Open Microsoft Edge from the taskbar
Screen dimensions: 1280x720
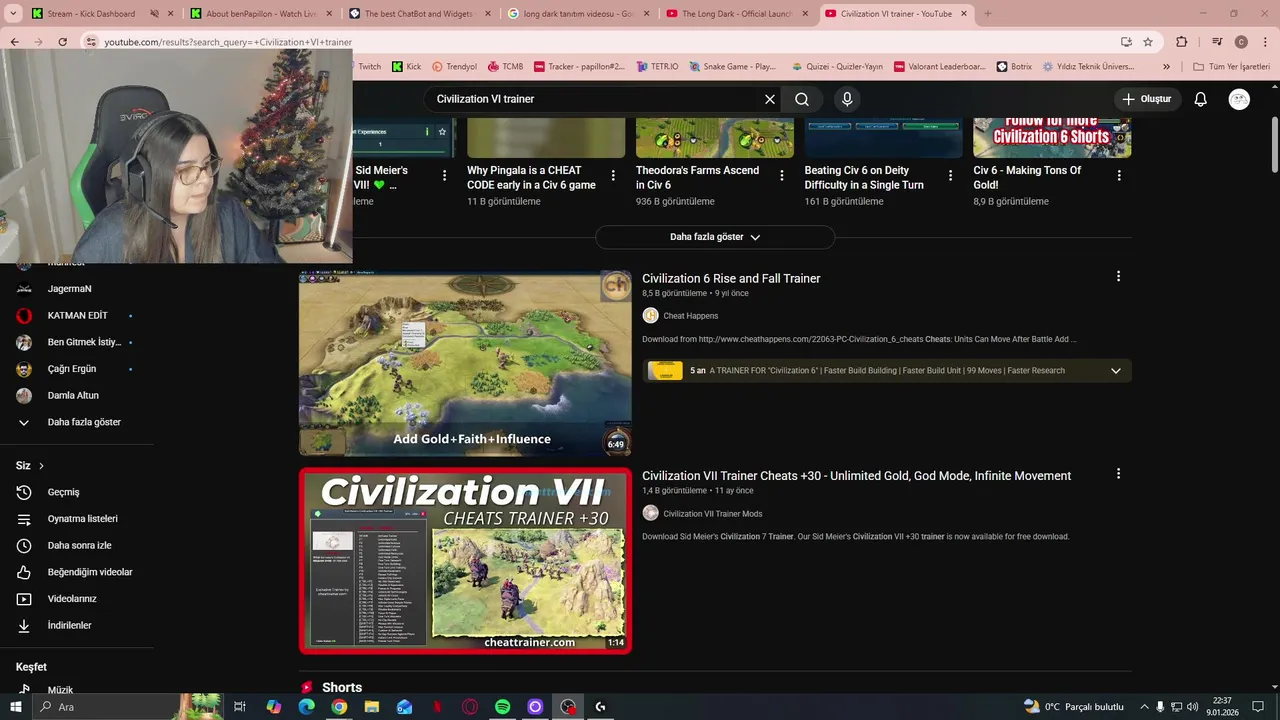(306, 707)
